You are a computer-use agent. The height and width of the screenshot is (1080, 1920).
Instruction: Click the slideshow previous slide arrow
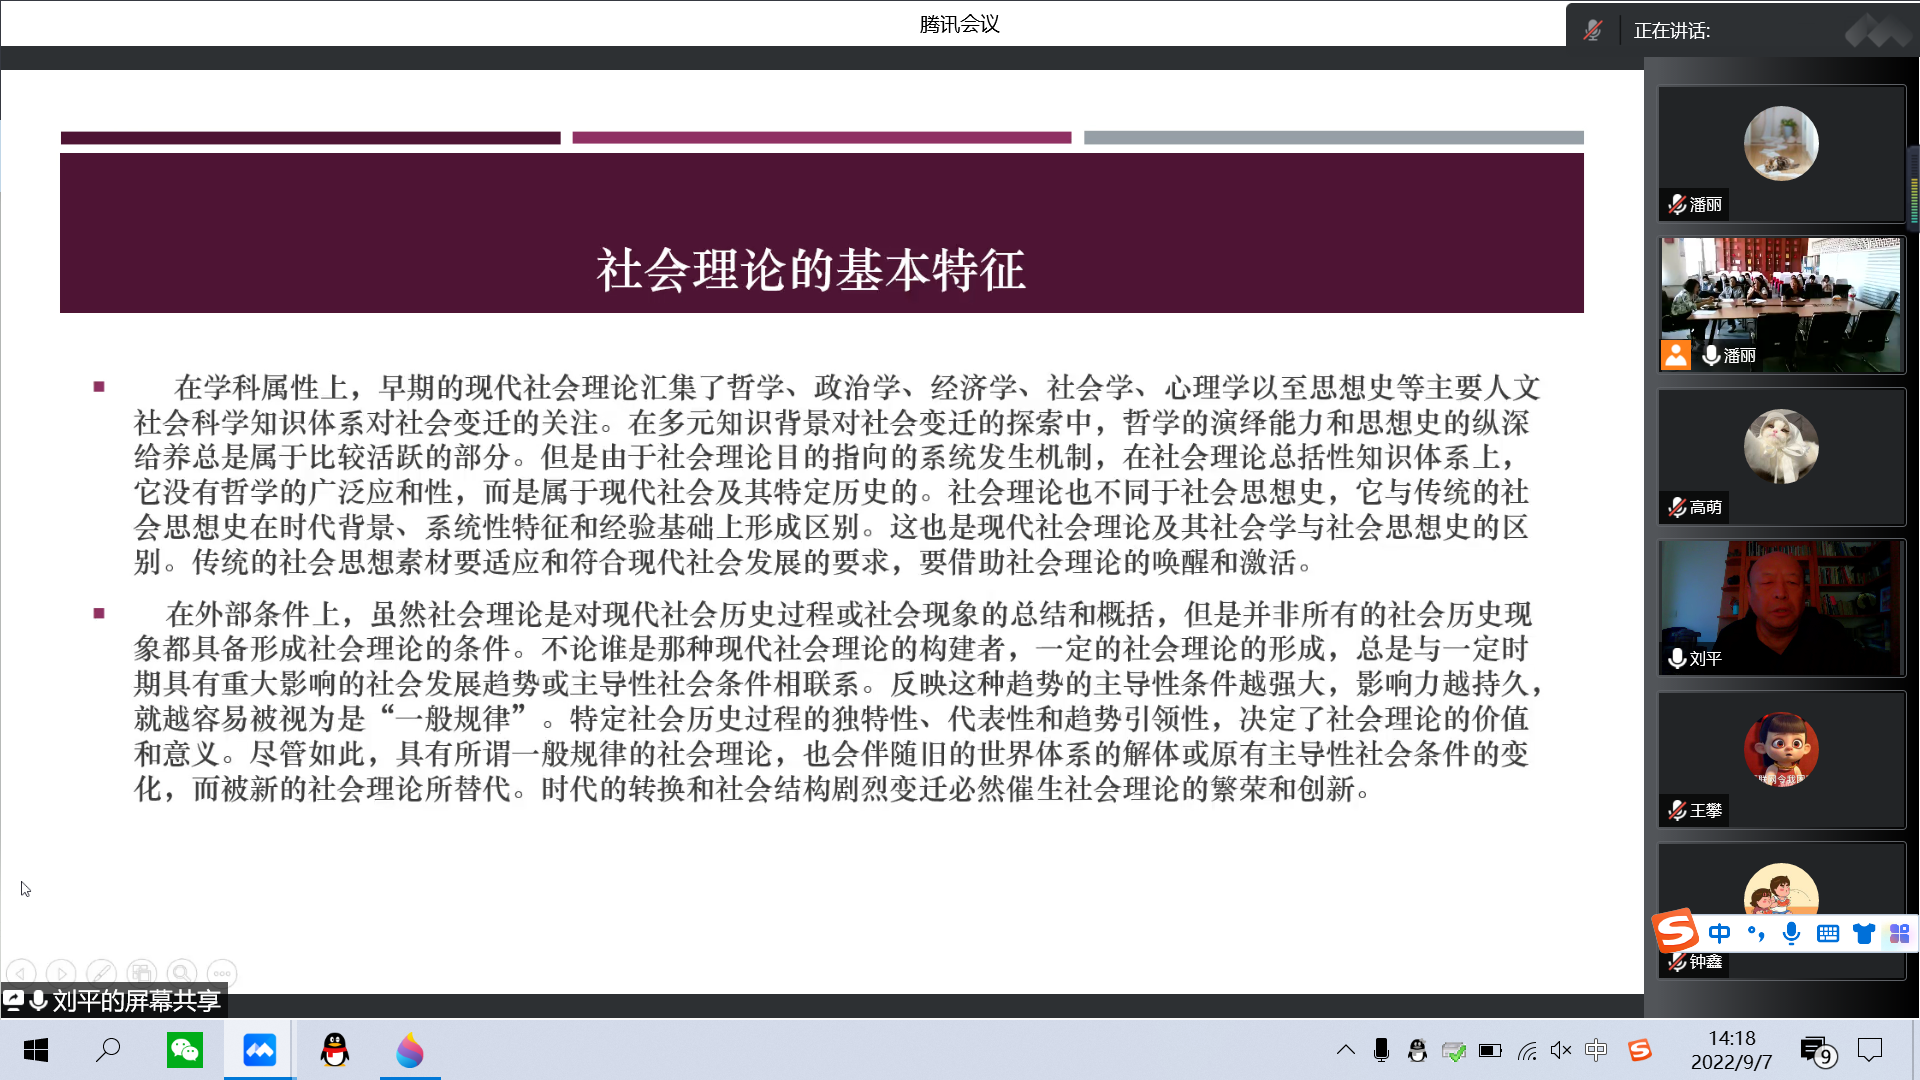(21, 972)
